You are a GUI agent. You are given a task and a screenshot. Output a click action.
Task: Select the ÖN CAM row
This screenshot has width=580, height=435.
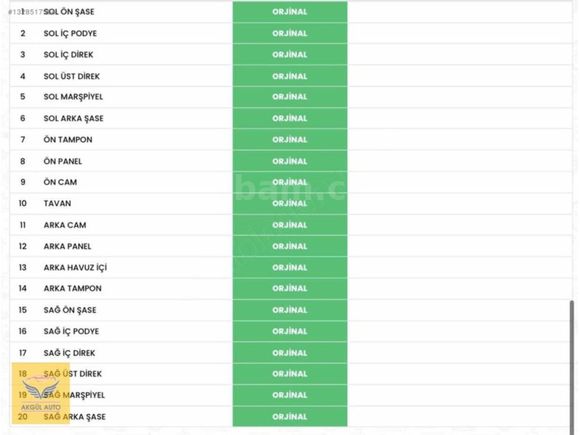click(x=291, y=182)
